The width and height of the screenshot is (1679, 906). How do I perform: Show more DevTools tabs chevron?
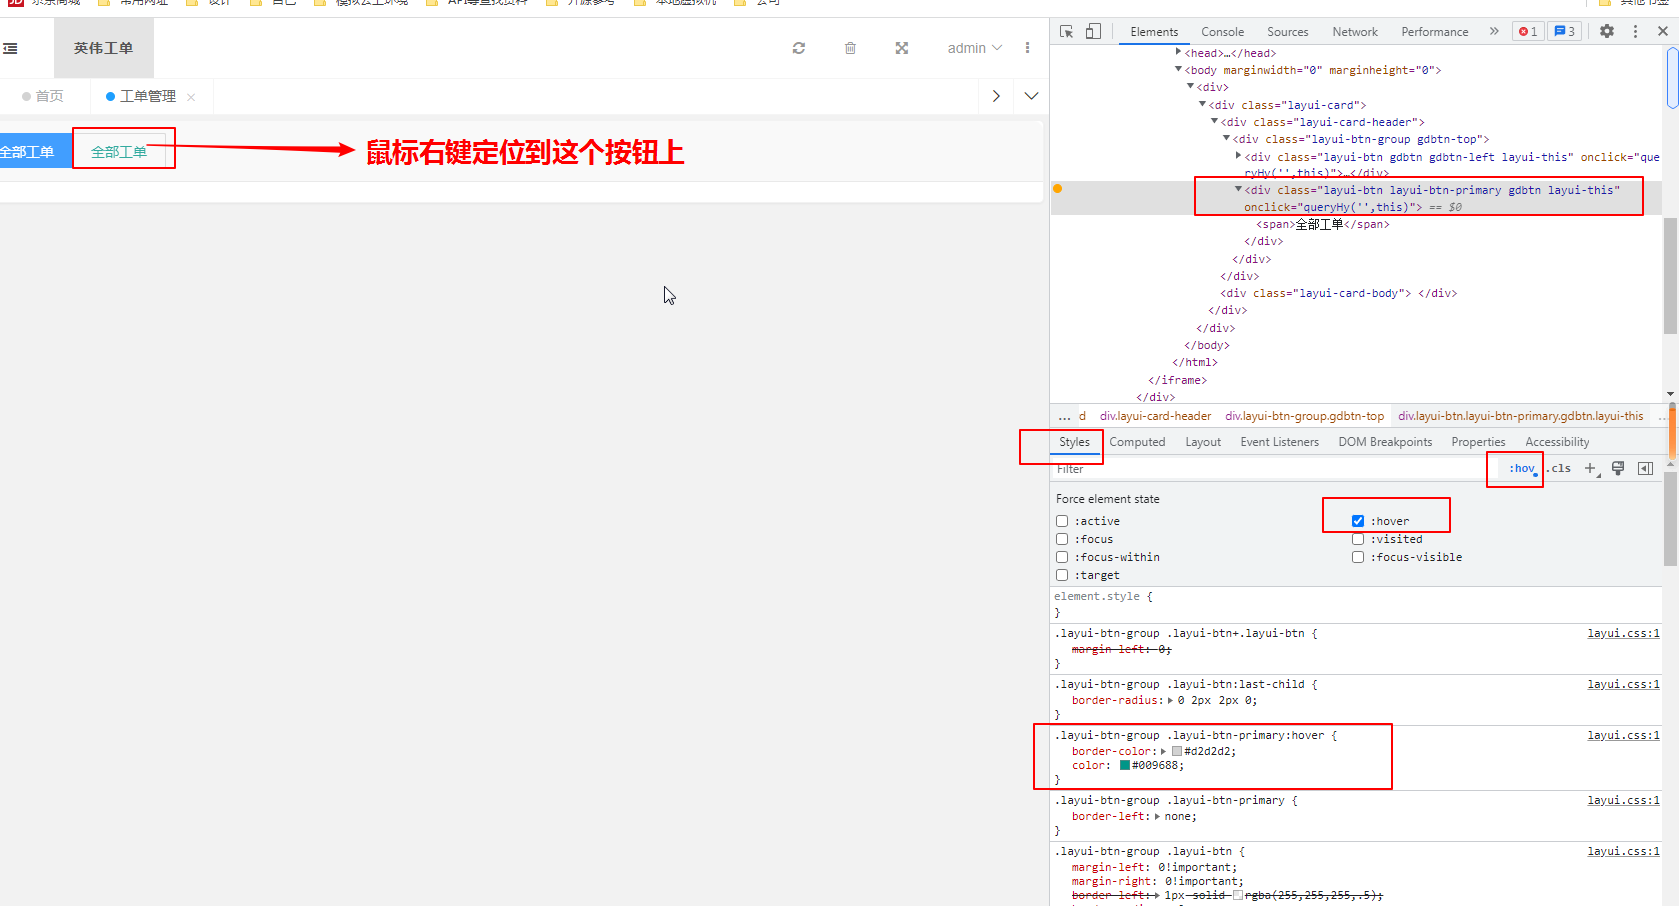1494,31
